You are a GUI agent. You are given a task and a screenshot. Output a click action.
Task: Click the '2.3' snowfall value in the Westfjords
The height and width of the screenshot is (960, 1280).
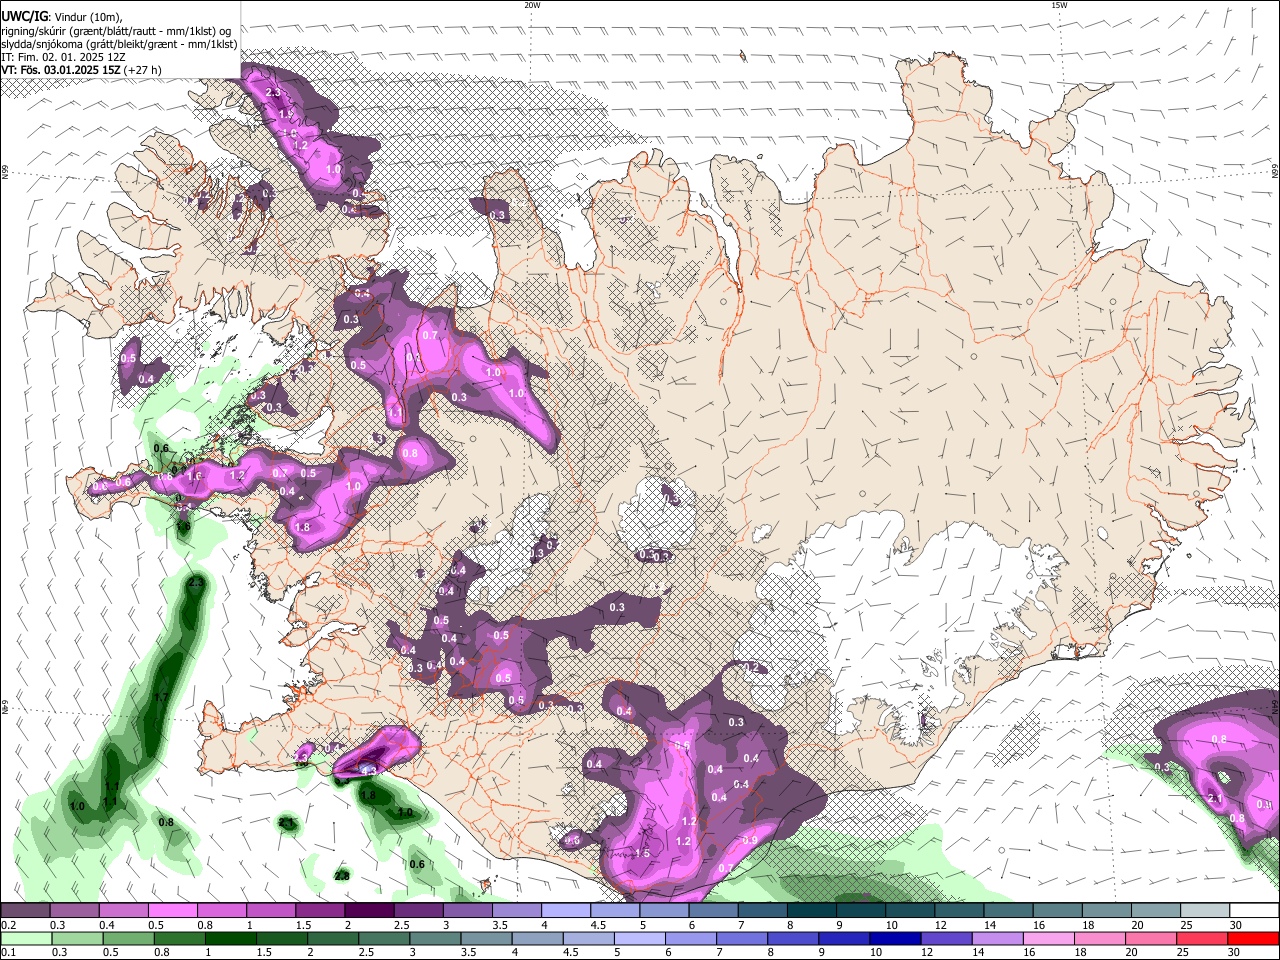273,93
